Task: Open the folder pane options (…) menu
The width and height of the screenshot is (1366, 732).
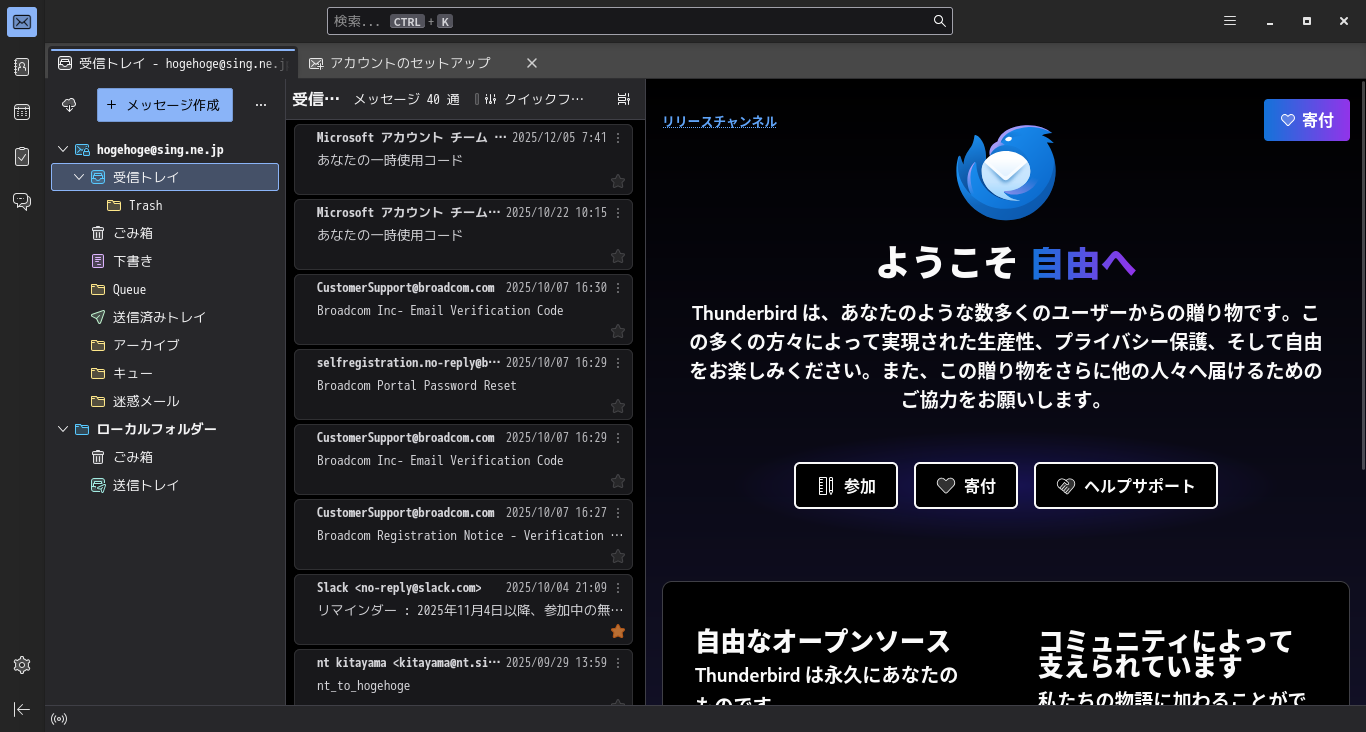Action: [x=261, y=105]
